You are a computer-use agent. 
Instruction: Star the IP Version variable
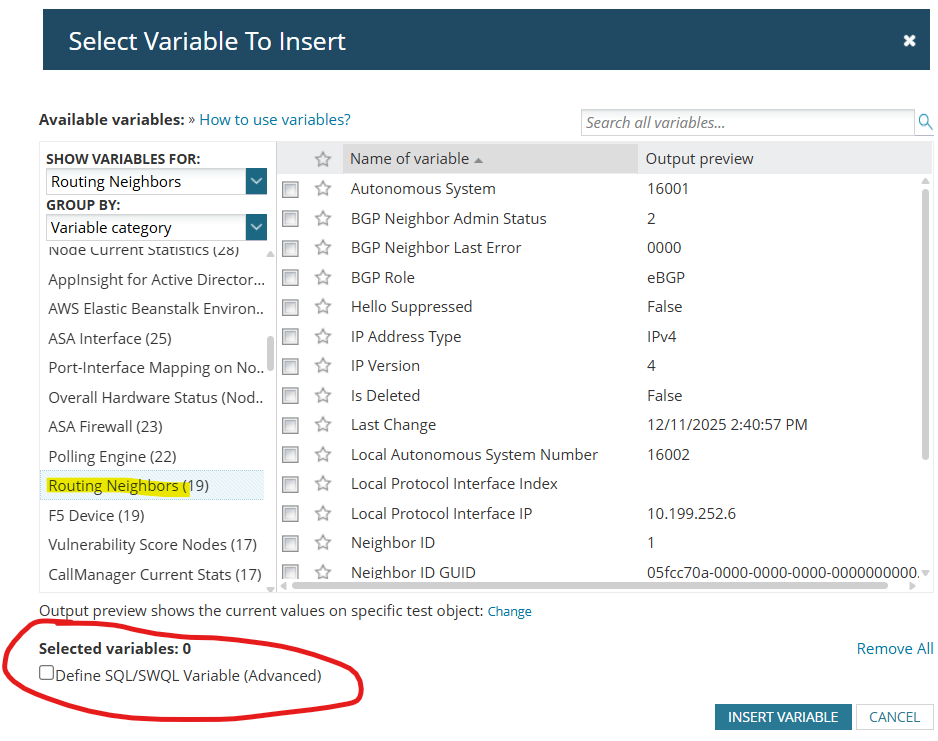click(323, 365)
